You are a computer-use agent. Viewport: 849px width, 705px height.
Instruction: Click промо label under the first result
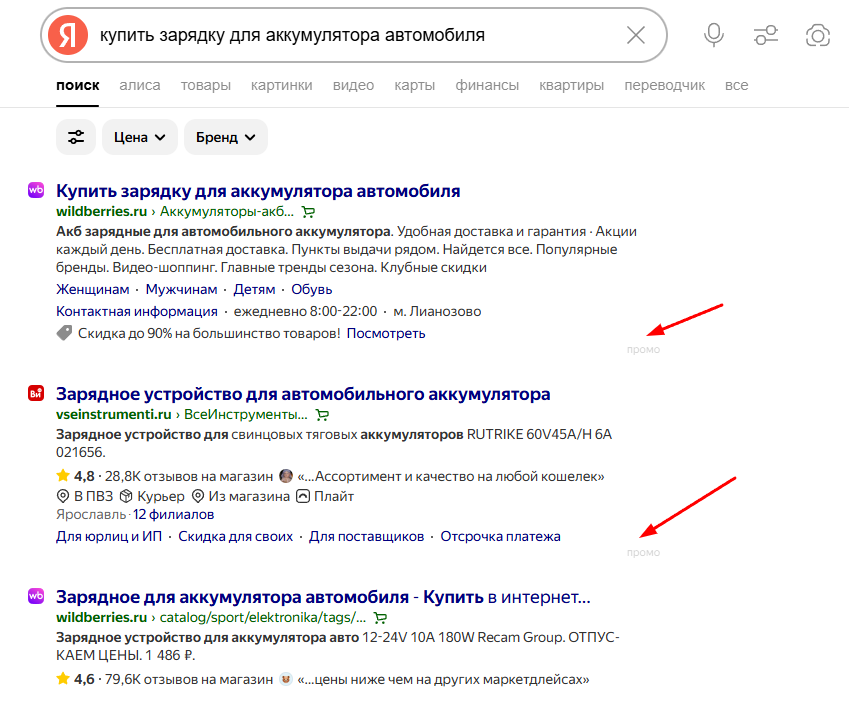tap(643, 350)
